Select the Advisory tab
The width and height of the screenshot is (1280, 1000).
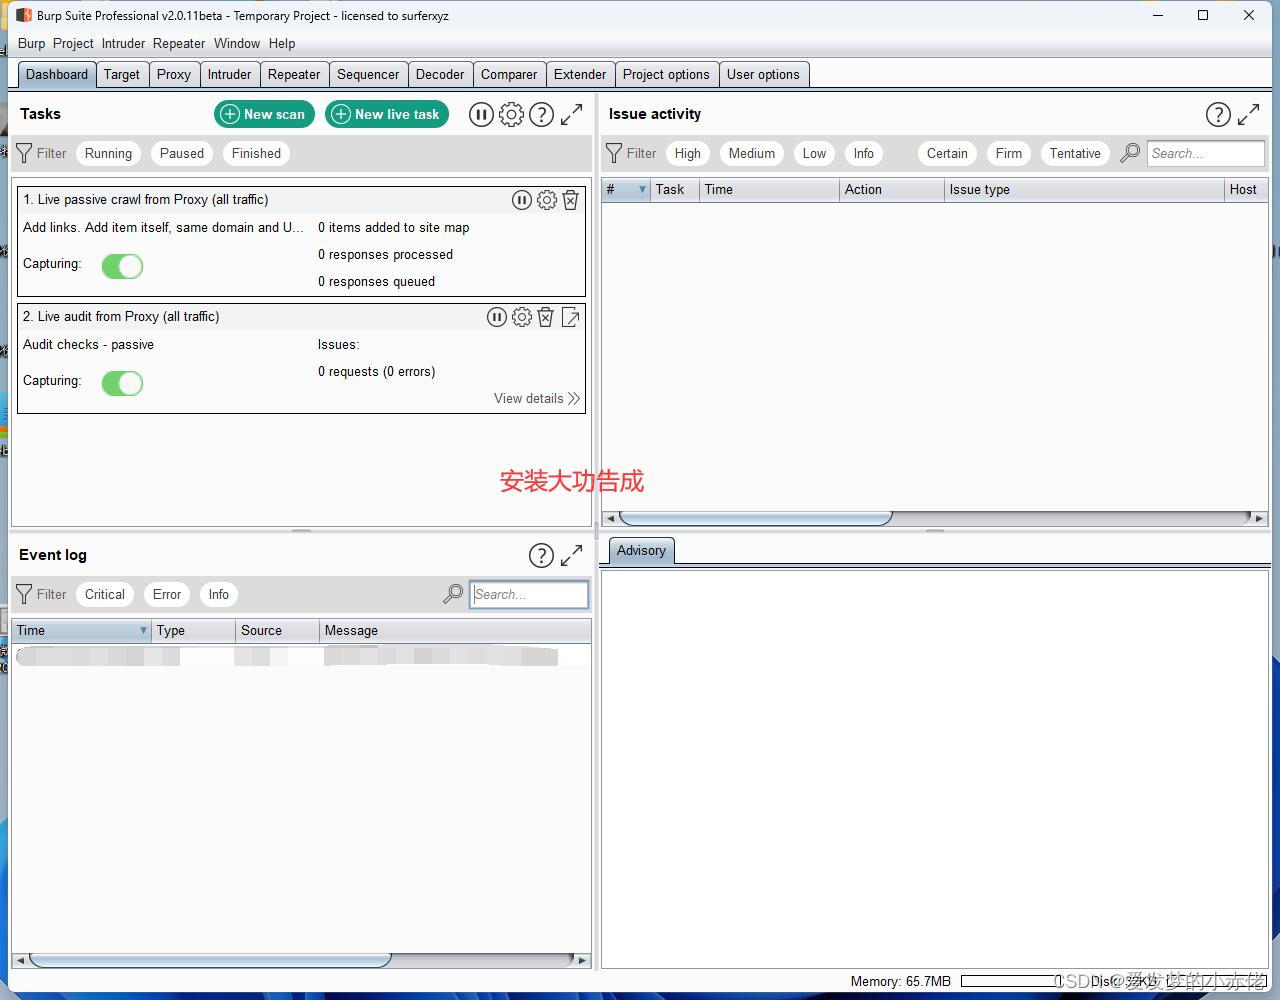pos(641,551)
